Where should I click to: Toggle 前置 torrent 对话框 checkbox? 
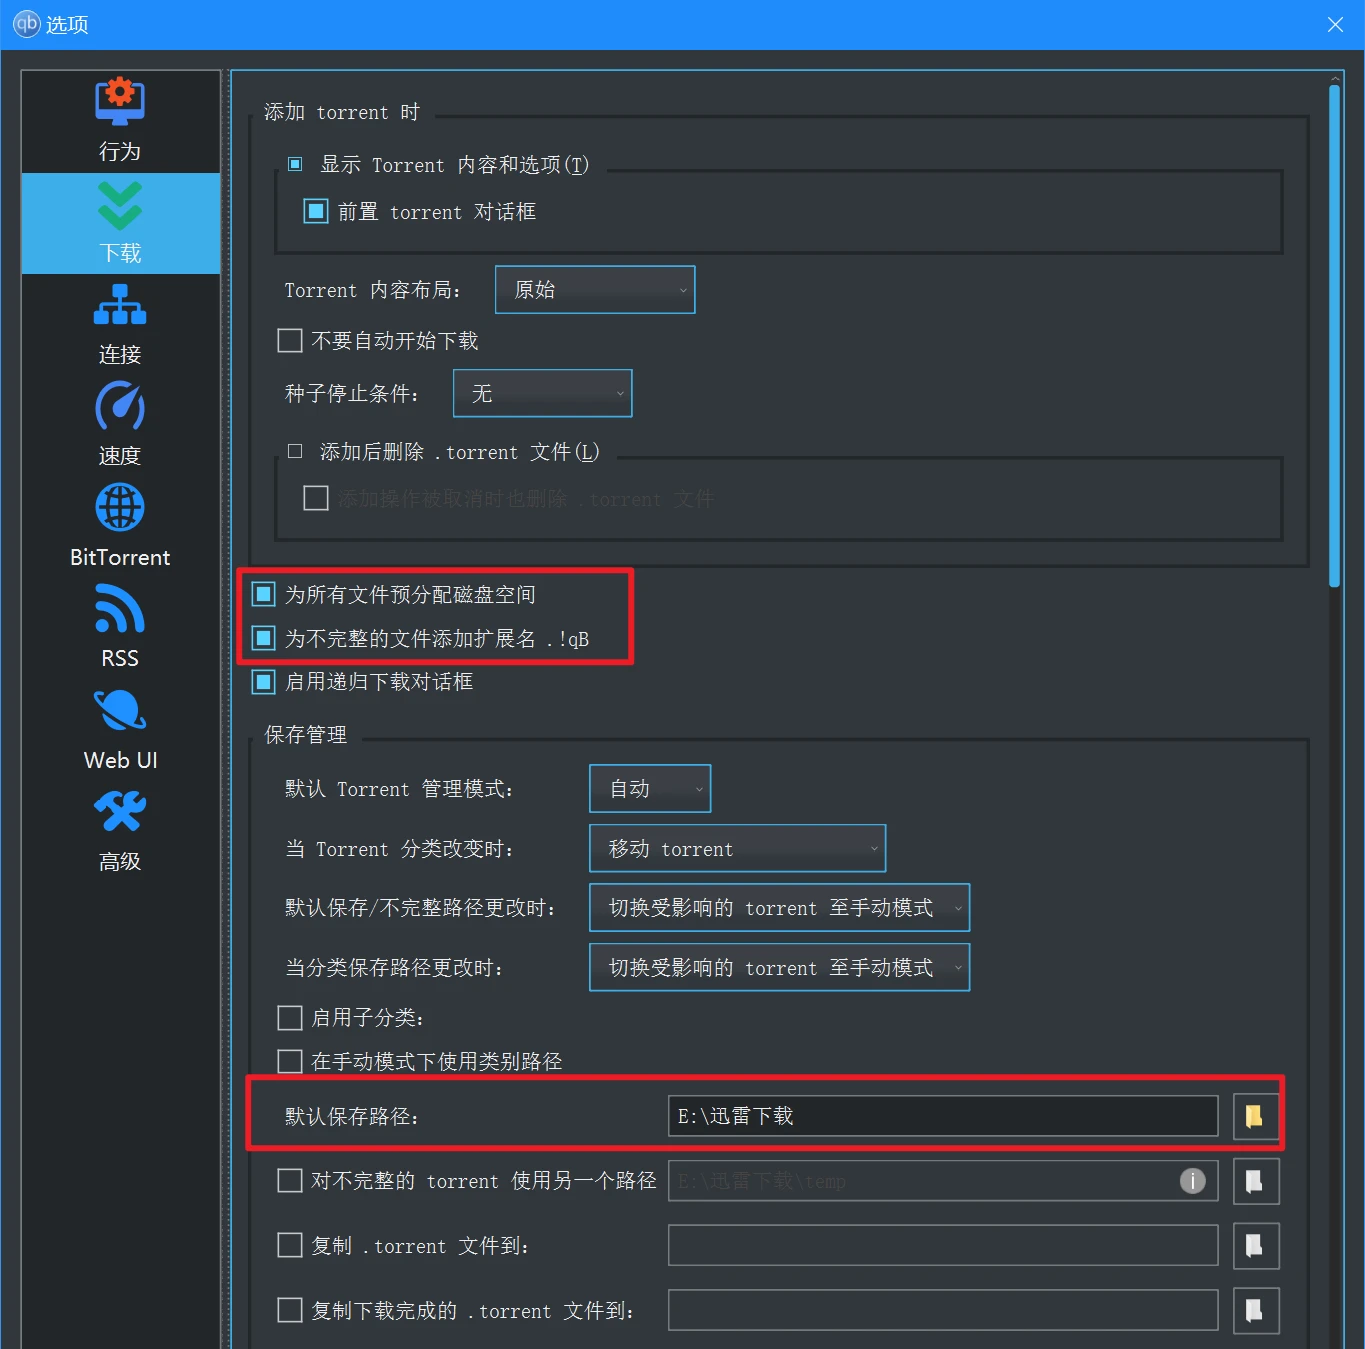click(x=316, y=211)
